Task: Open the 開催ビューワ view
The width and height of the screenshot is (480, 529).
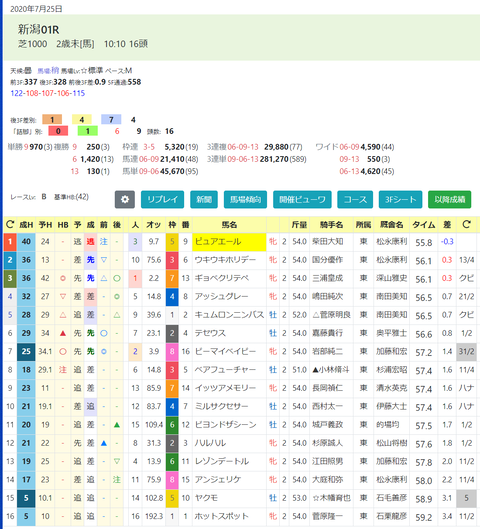Action: point(302,199)
